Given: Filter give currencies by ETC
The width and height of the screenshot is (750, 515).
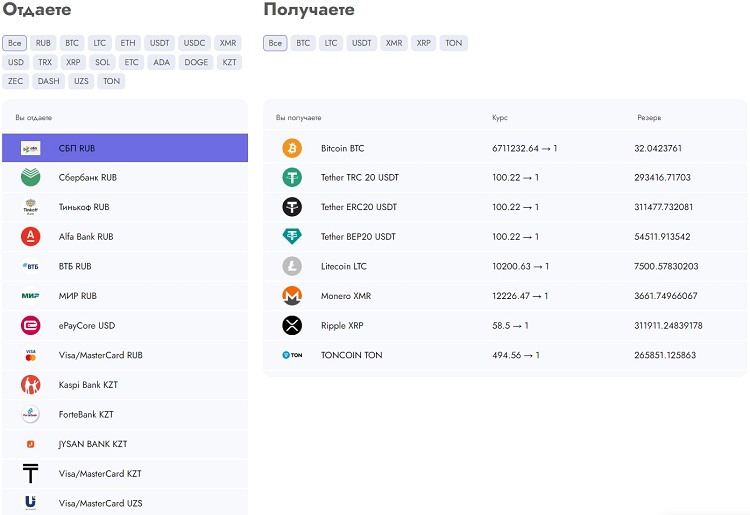Looking at the screenshot, I should (x=132, y=62).
